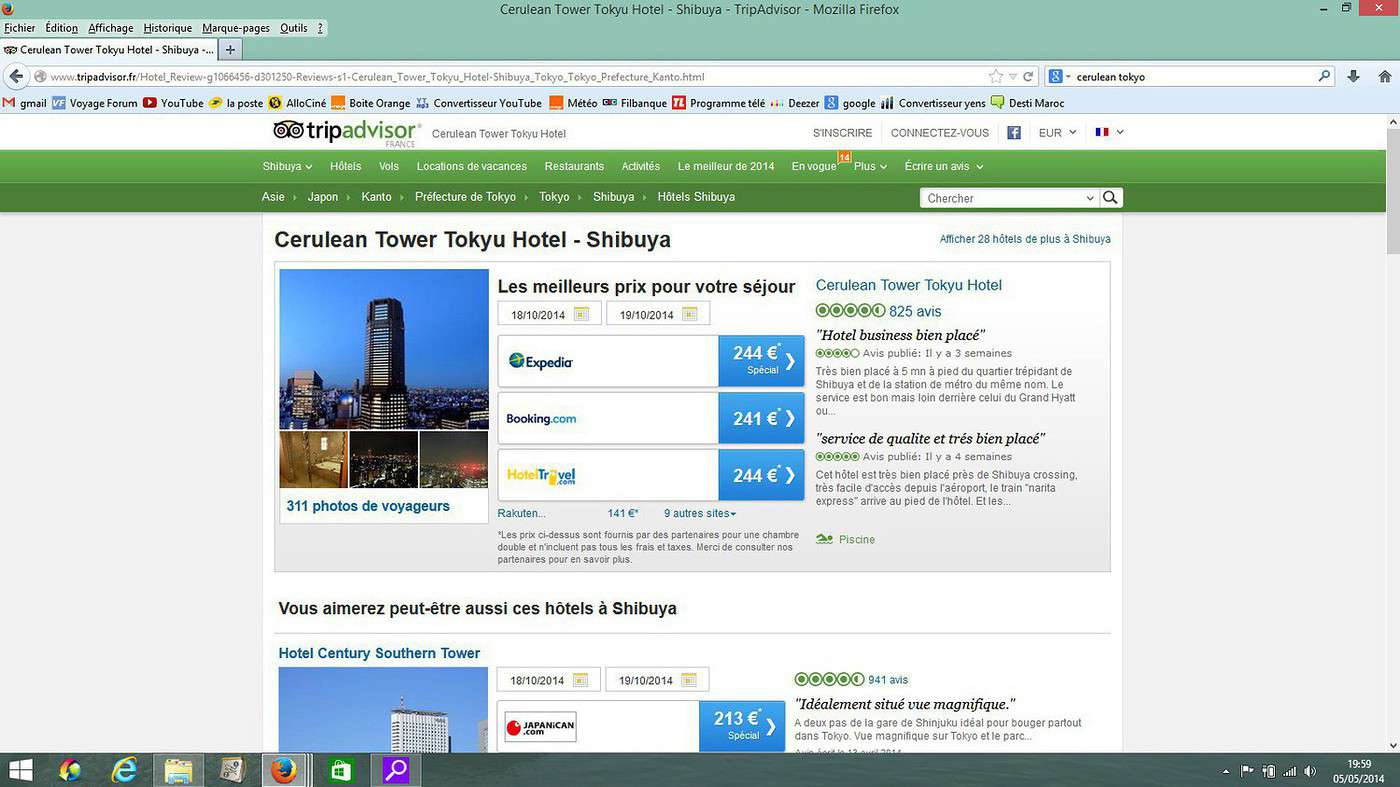Open the EUR currency dropdown
The height and width of the screenshot is (787, 1400).
(x=1057, y=132)
